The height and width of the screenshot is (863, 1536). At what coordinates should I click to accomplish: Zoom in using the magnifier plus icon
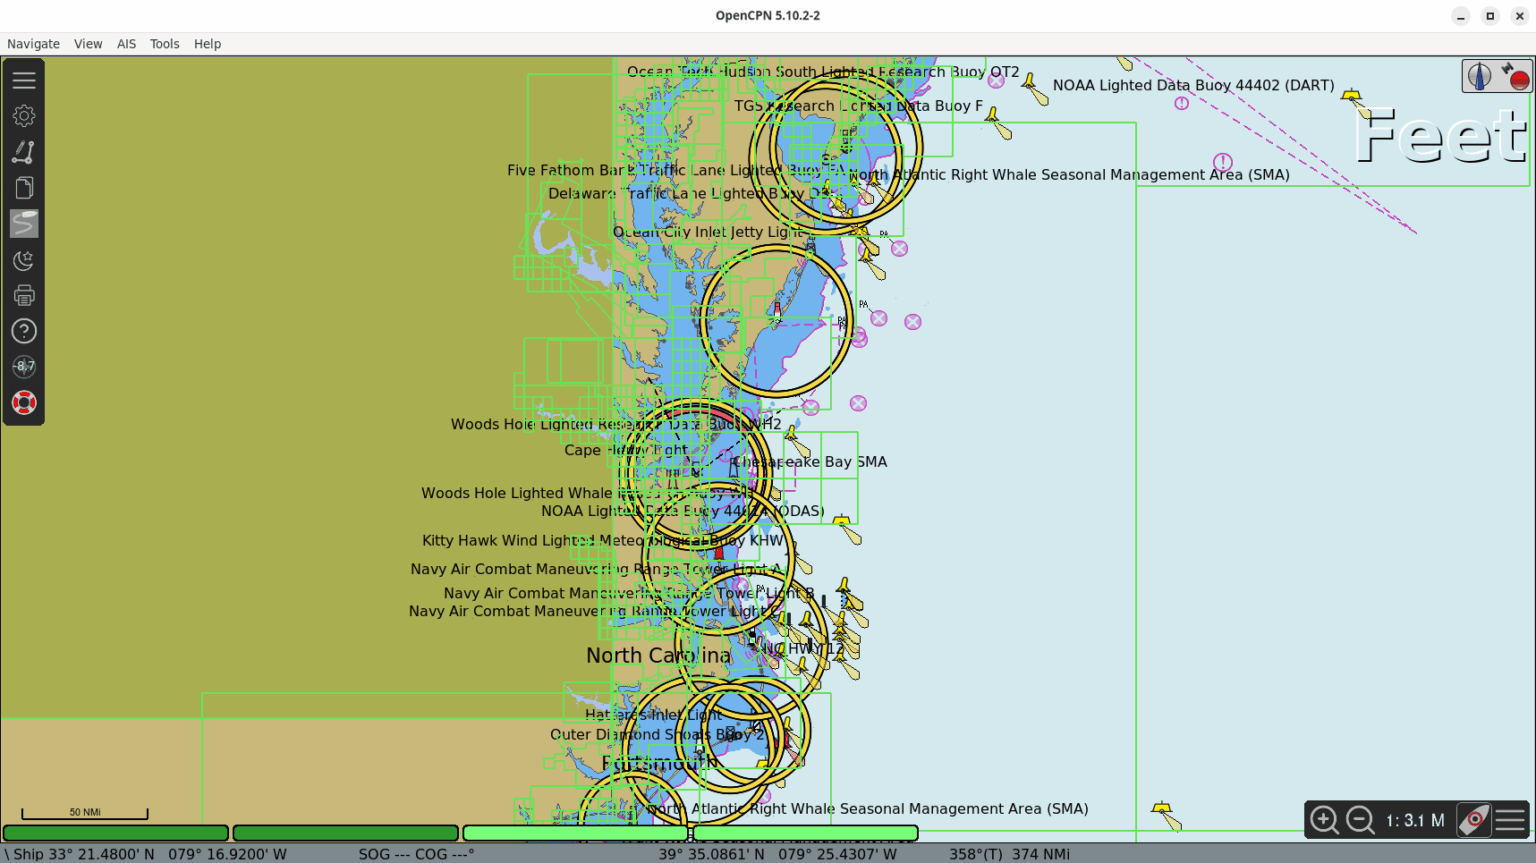pyautogui.click(x=1324, y=820)
